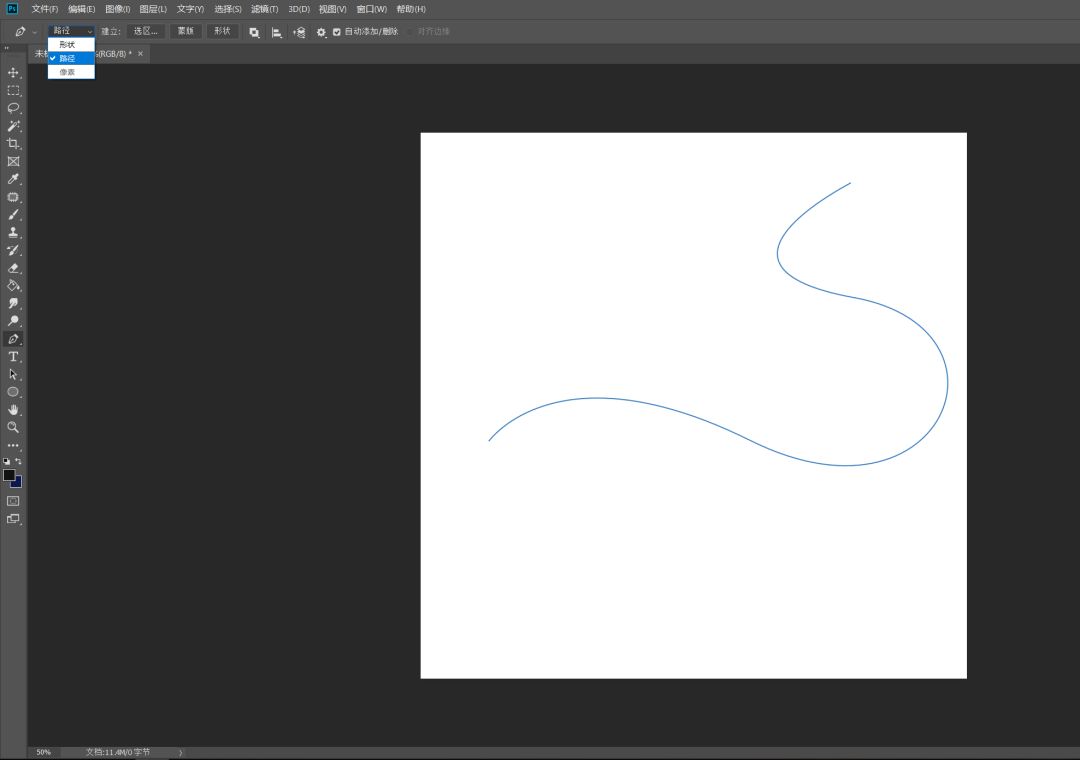Screen dimensions: 1080x760
Task: Open the 图像(I) menu
Action: click(x=117, y=9)
